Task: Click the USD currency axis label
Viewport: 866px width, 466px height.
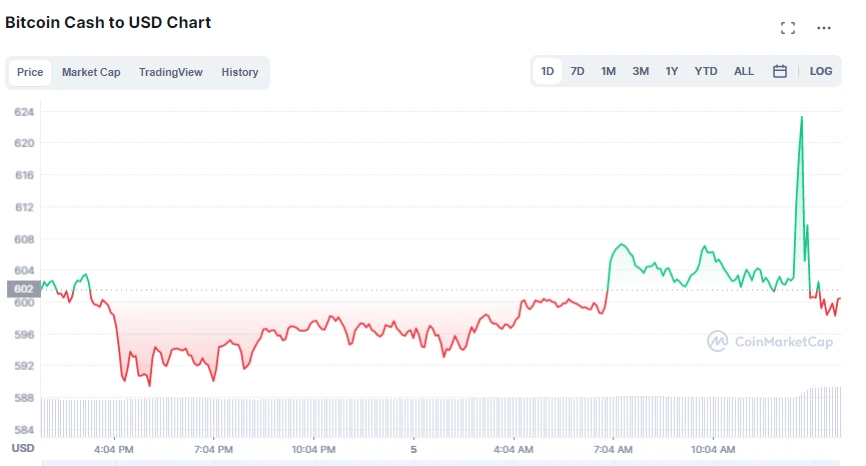Action: [23, 447]
